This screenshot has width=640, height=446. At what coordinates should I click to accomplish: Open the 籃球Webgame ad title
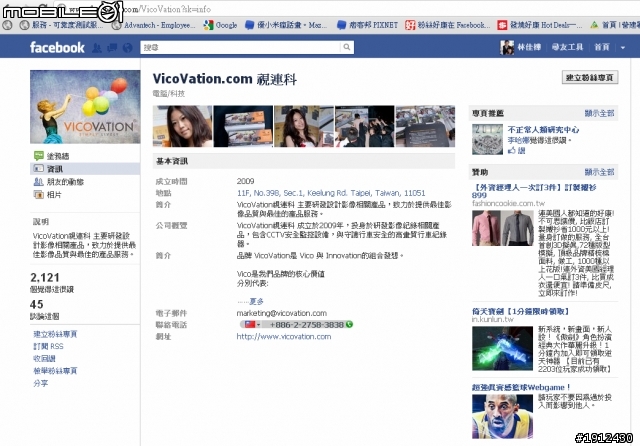[521, 387]
